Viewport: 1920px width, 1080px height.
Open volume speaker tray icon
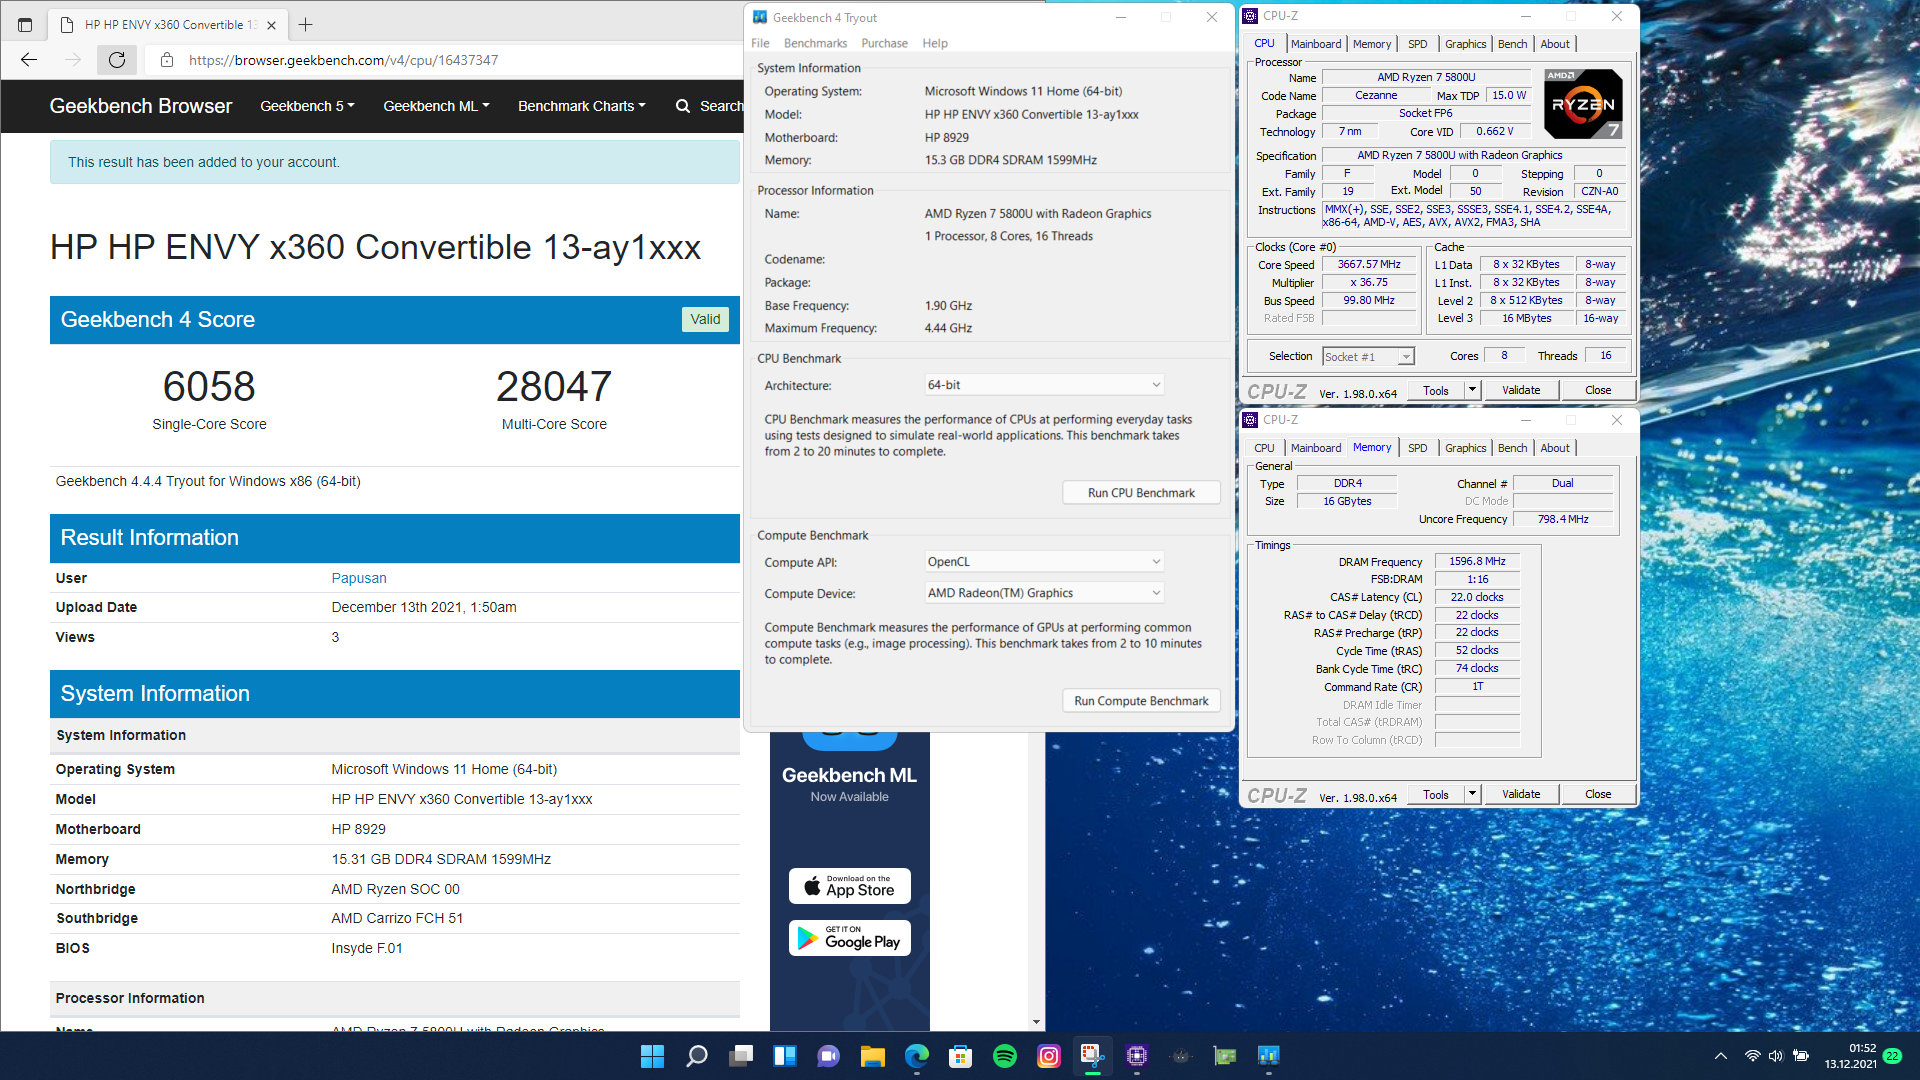coord(1776,1056)
